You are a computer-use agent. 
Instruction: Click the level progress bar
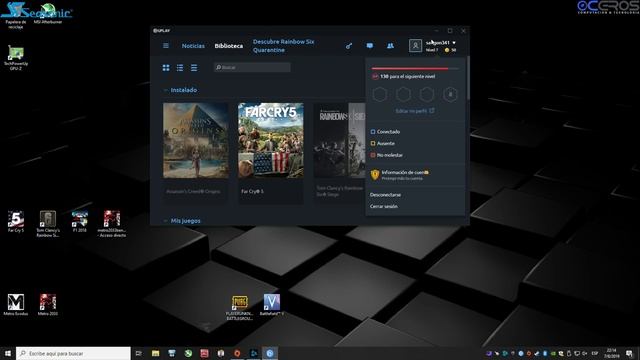(415, 69)
